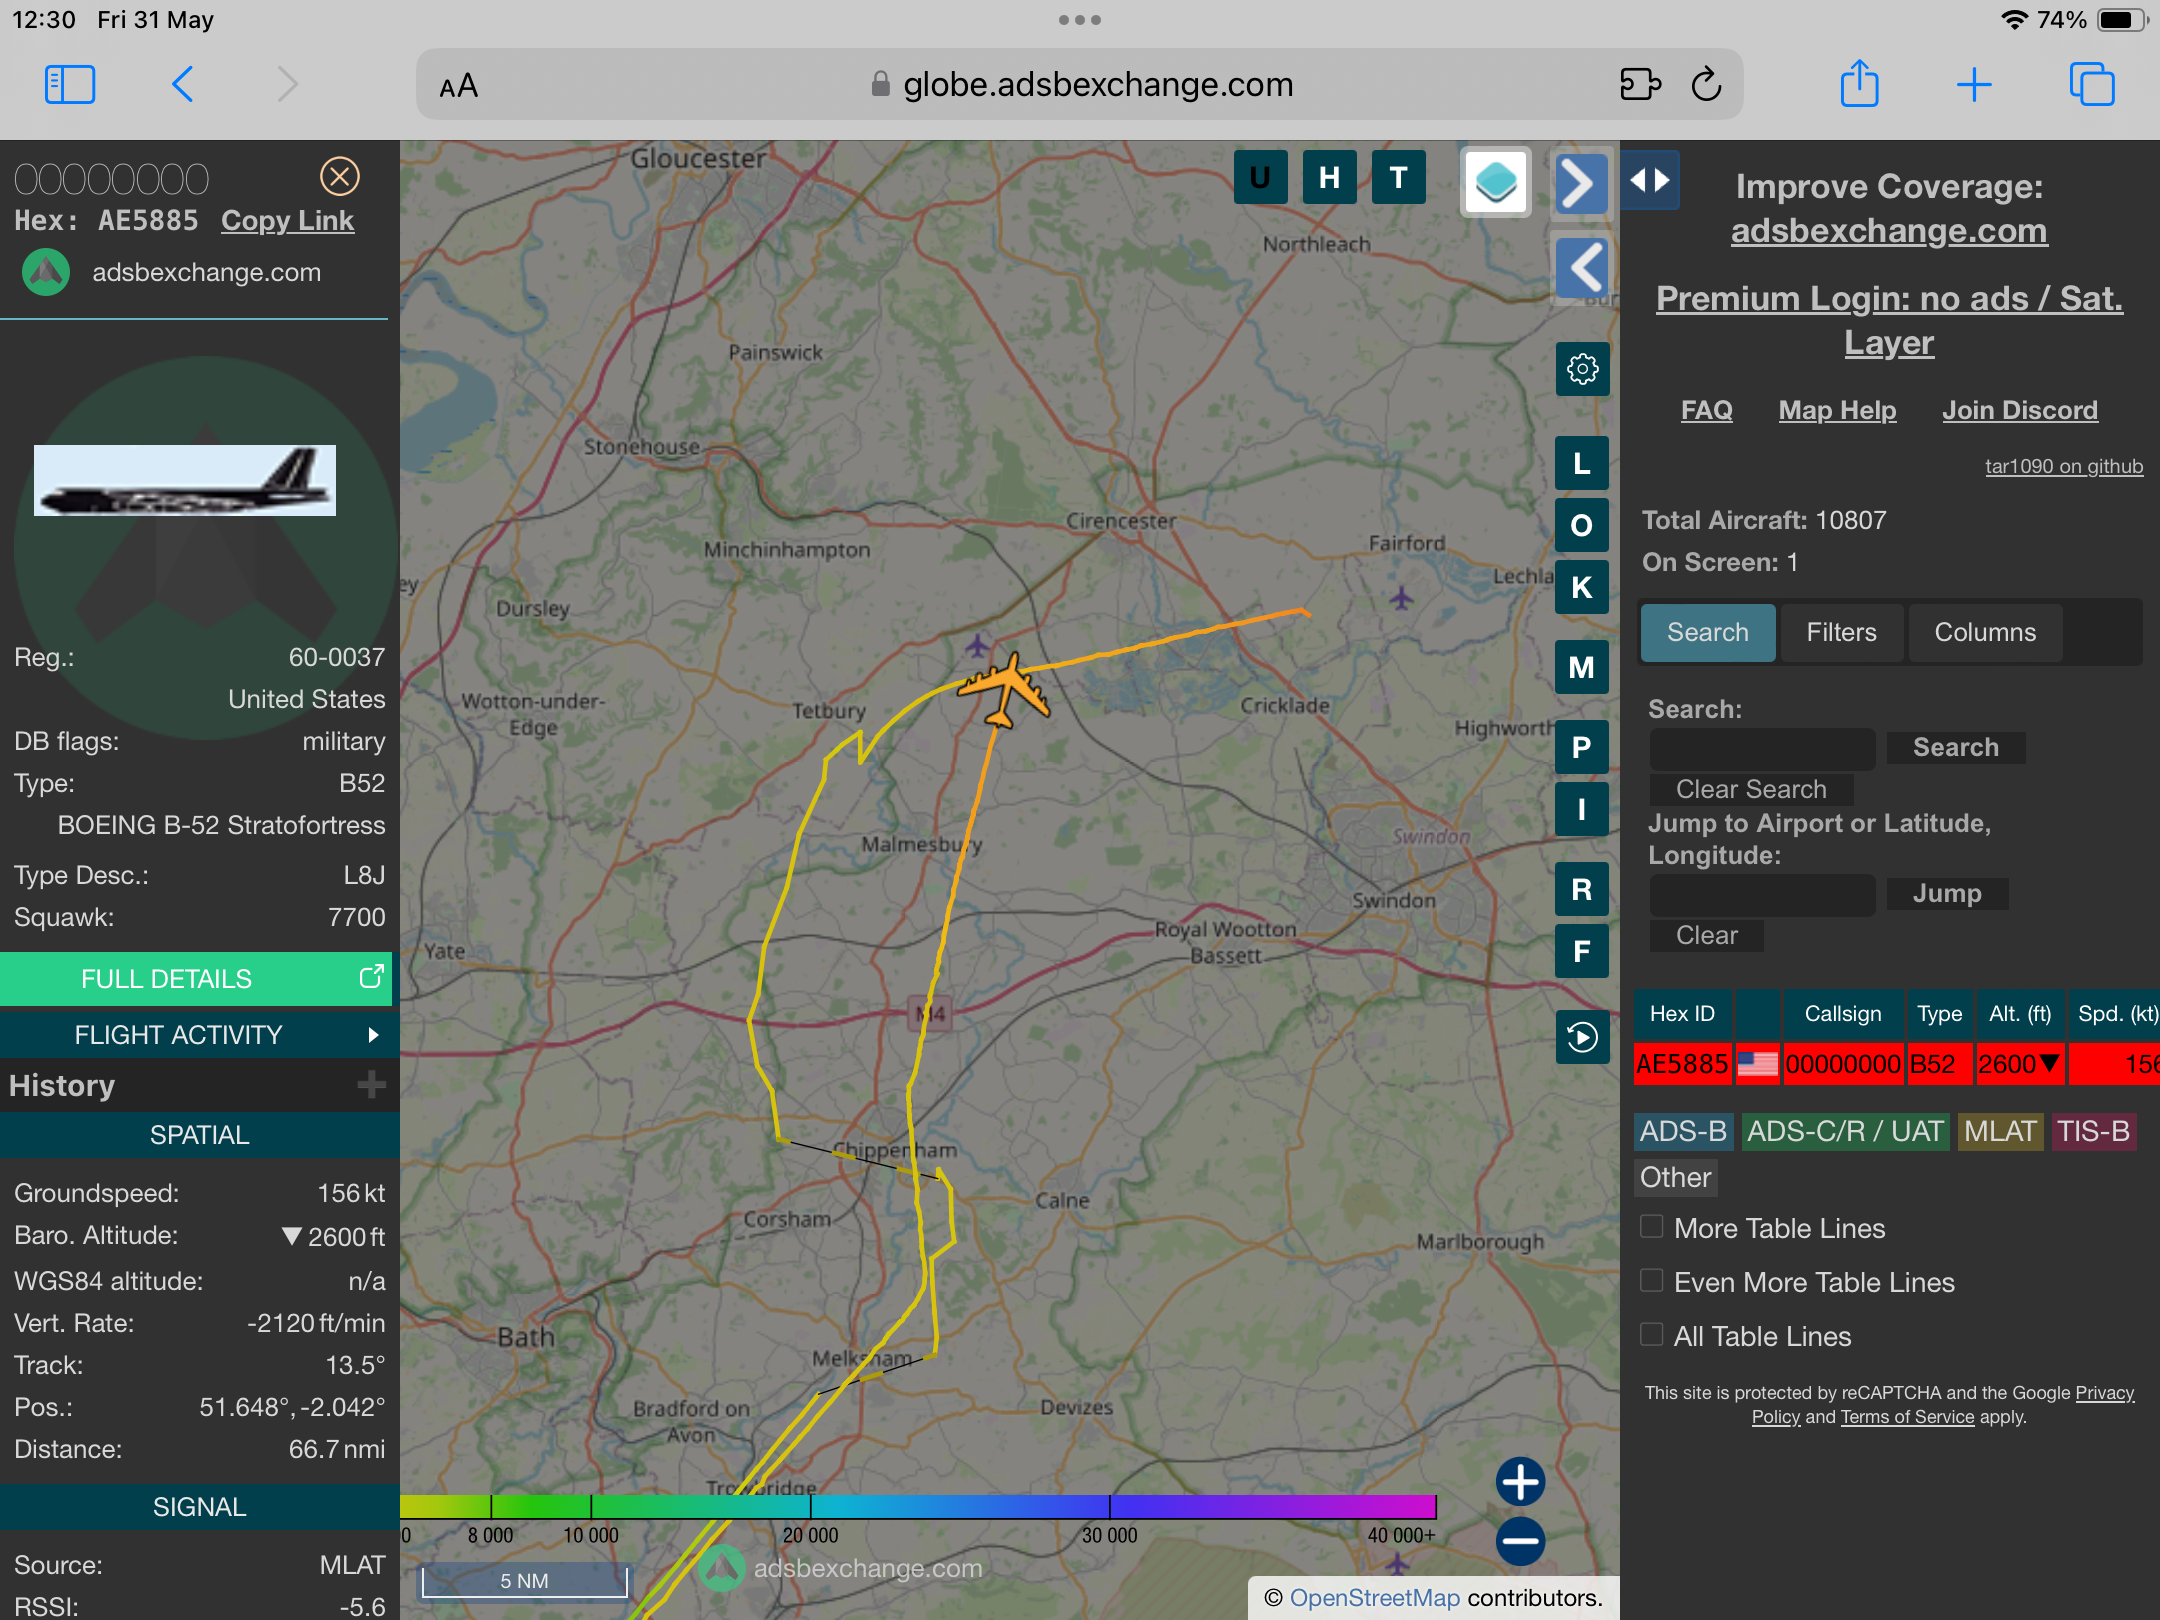Image resolution: width=2160 pixels, height=1620 pixels.
Task: Open map settings gear
Action: point(1582,370)
